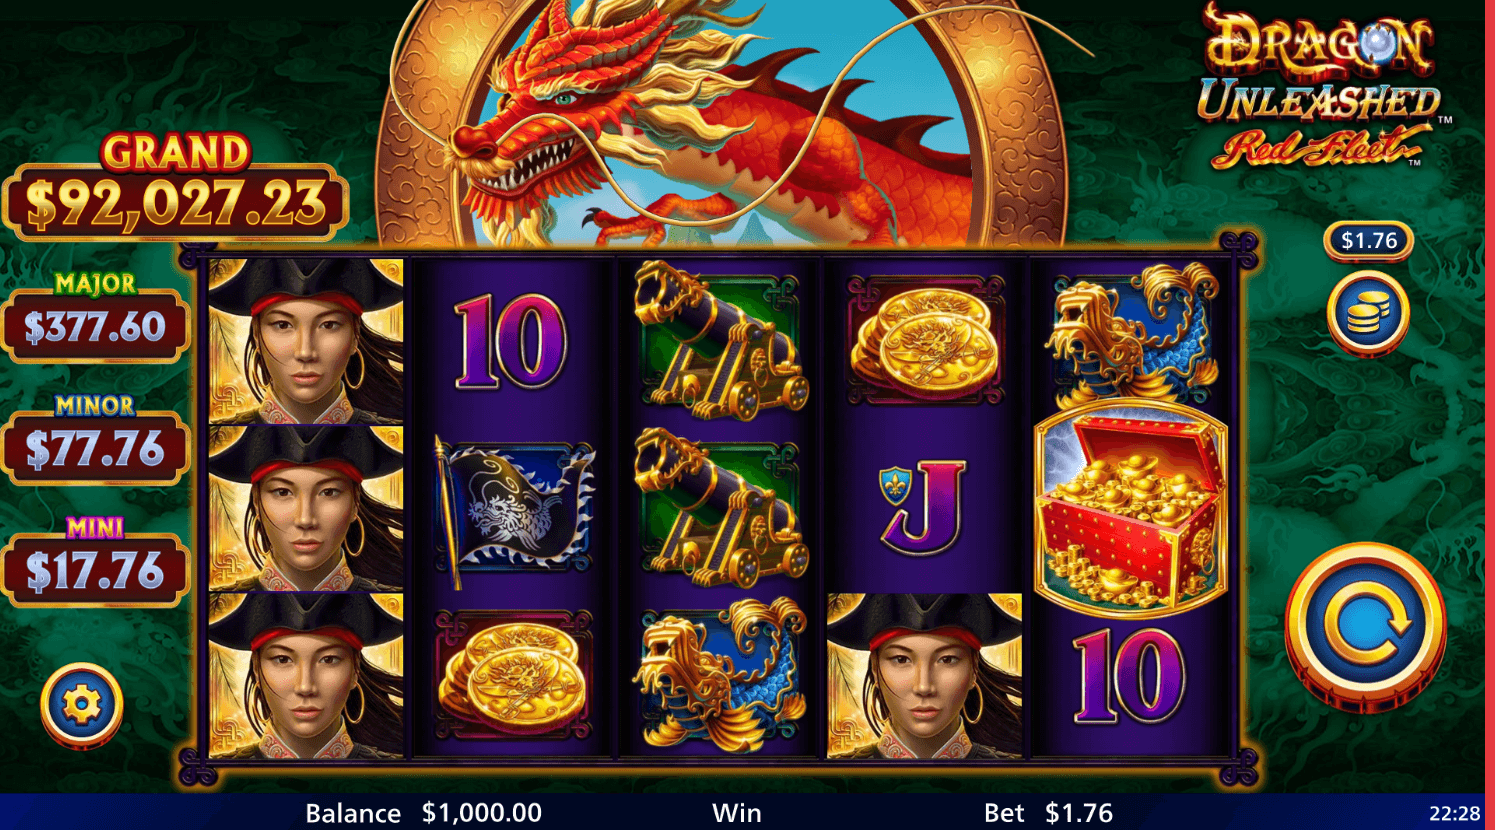Click the purple 10 symbol on reel two
Screen dimensions: 1496x830
point(512,342)
